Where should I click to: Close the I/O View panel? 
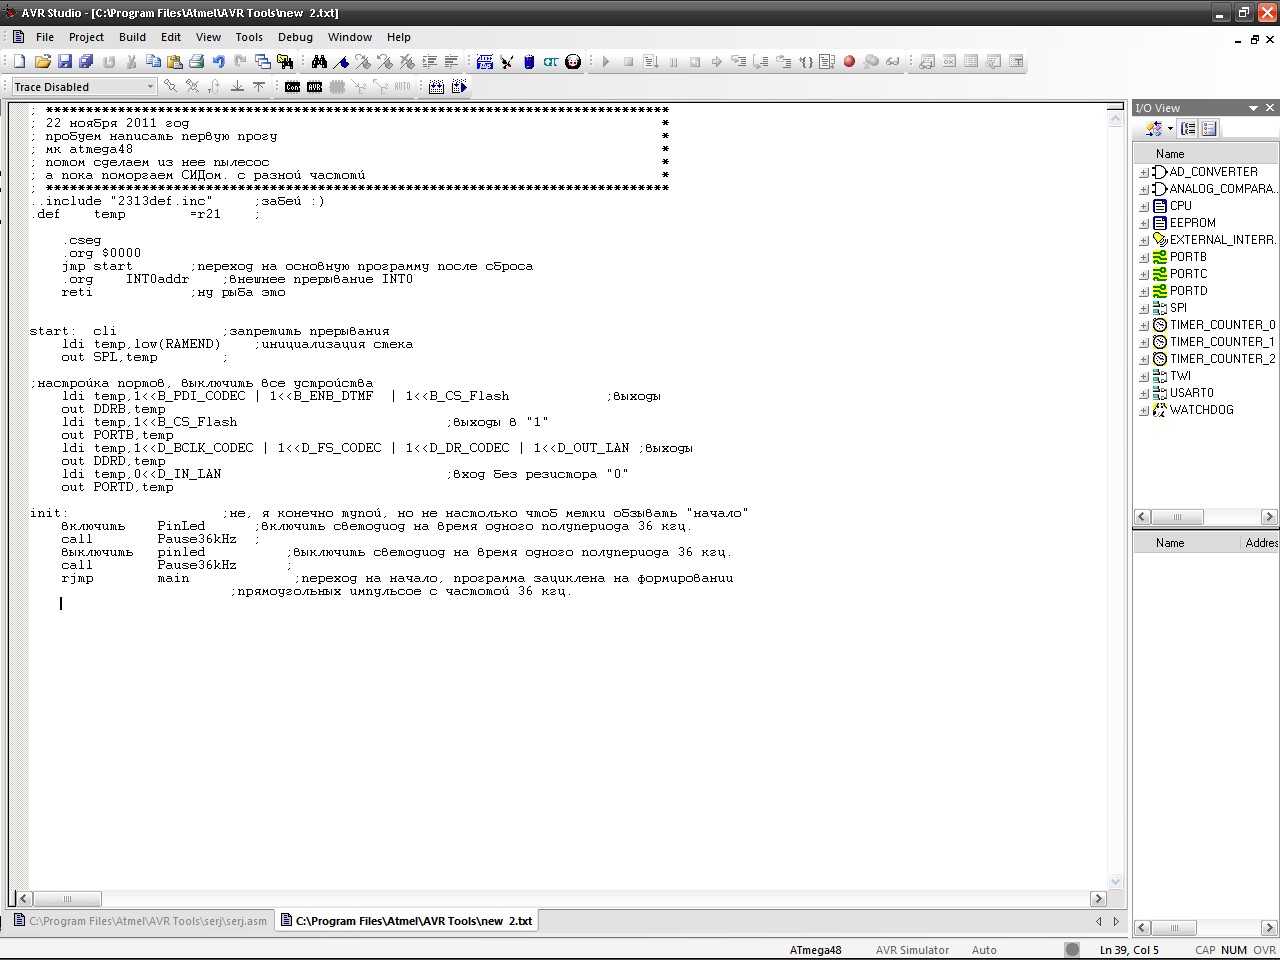click(x=1270, y=108)
